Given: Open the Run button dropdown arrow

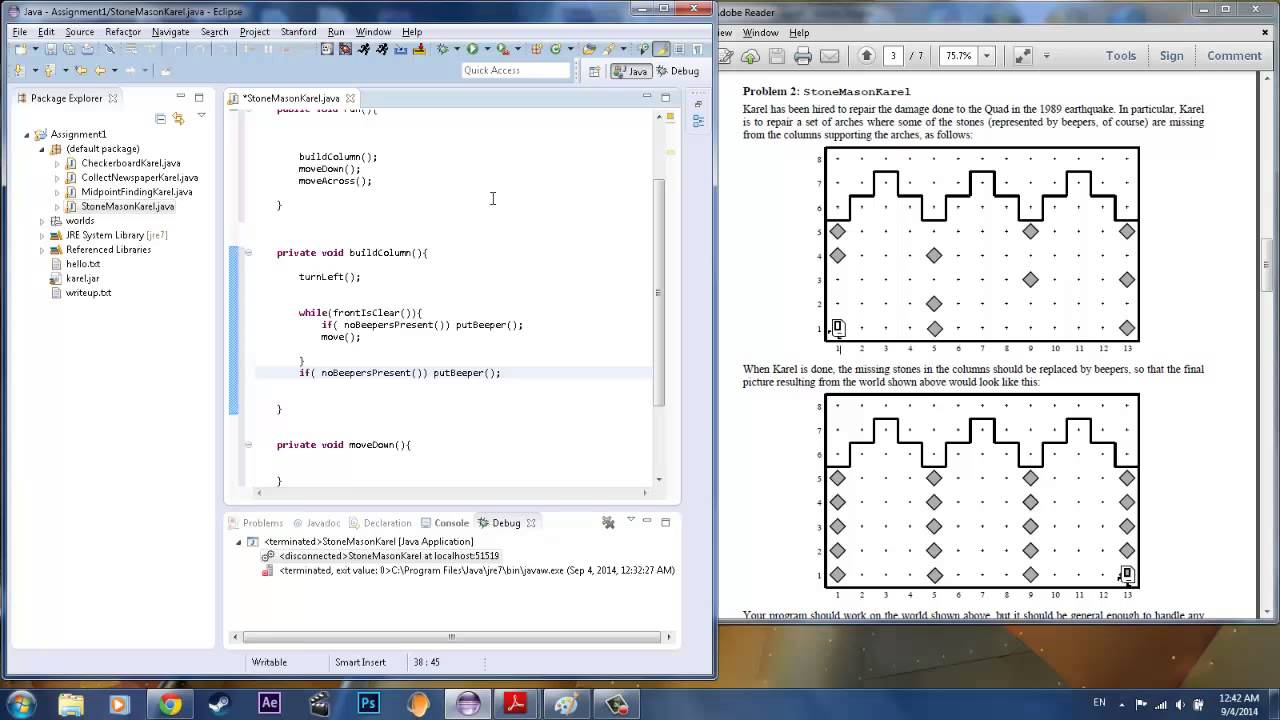Looking at the screenshot, I should [x=486, y=49].
